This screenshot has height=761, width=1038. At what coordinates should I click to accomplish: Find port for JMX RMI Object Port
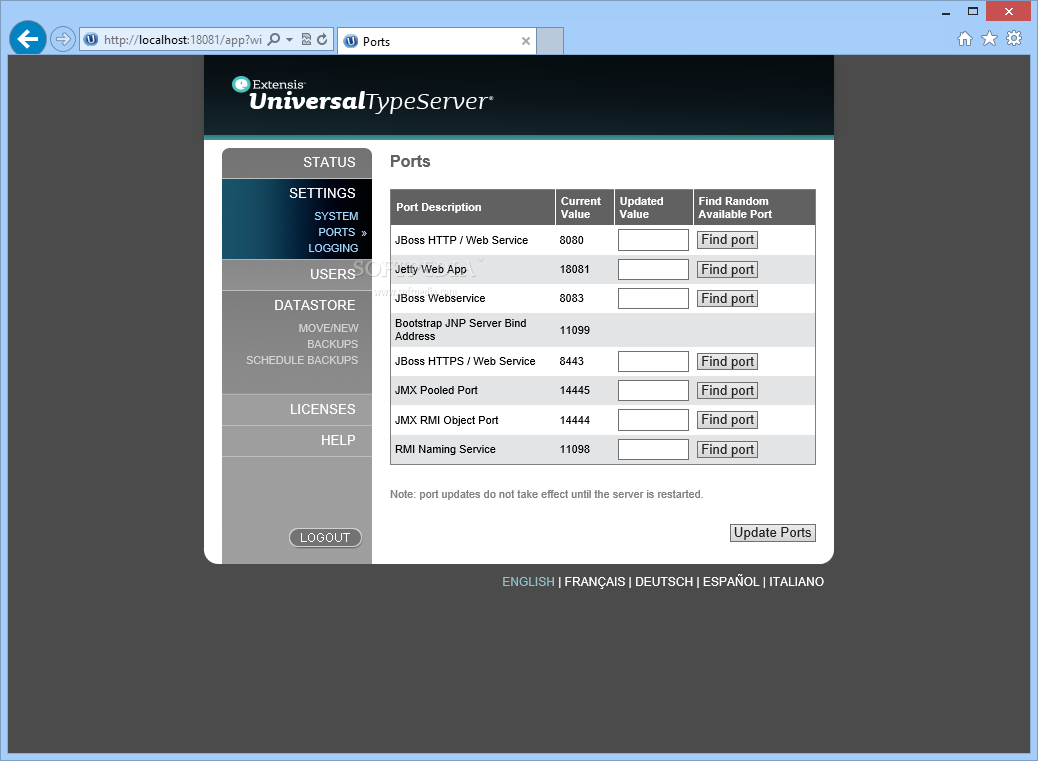tap(728, 420)
